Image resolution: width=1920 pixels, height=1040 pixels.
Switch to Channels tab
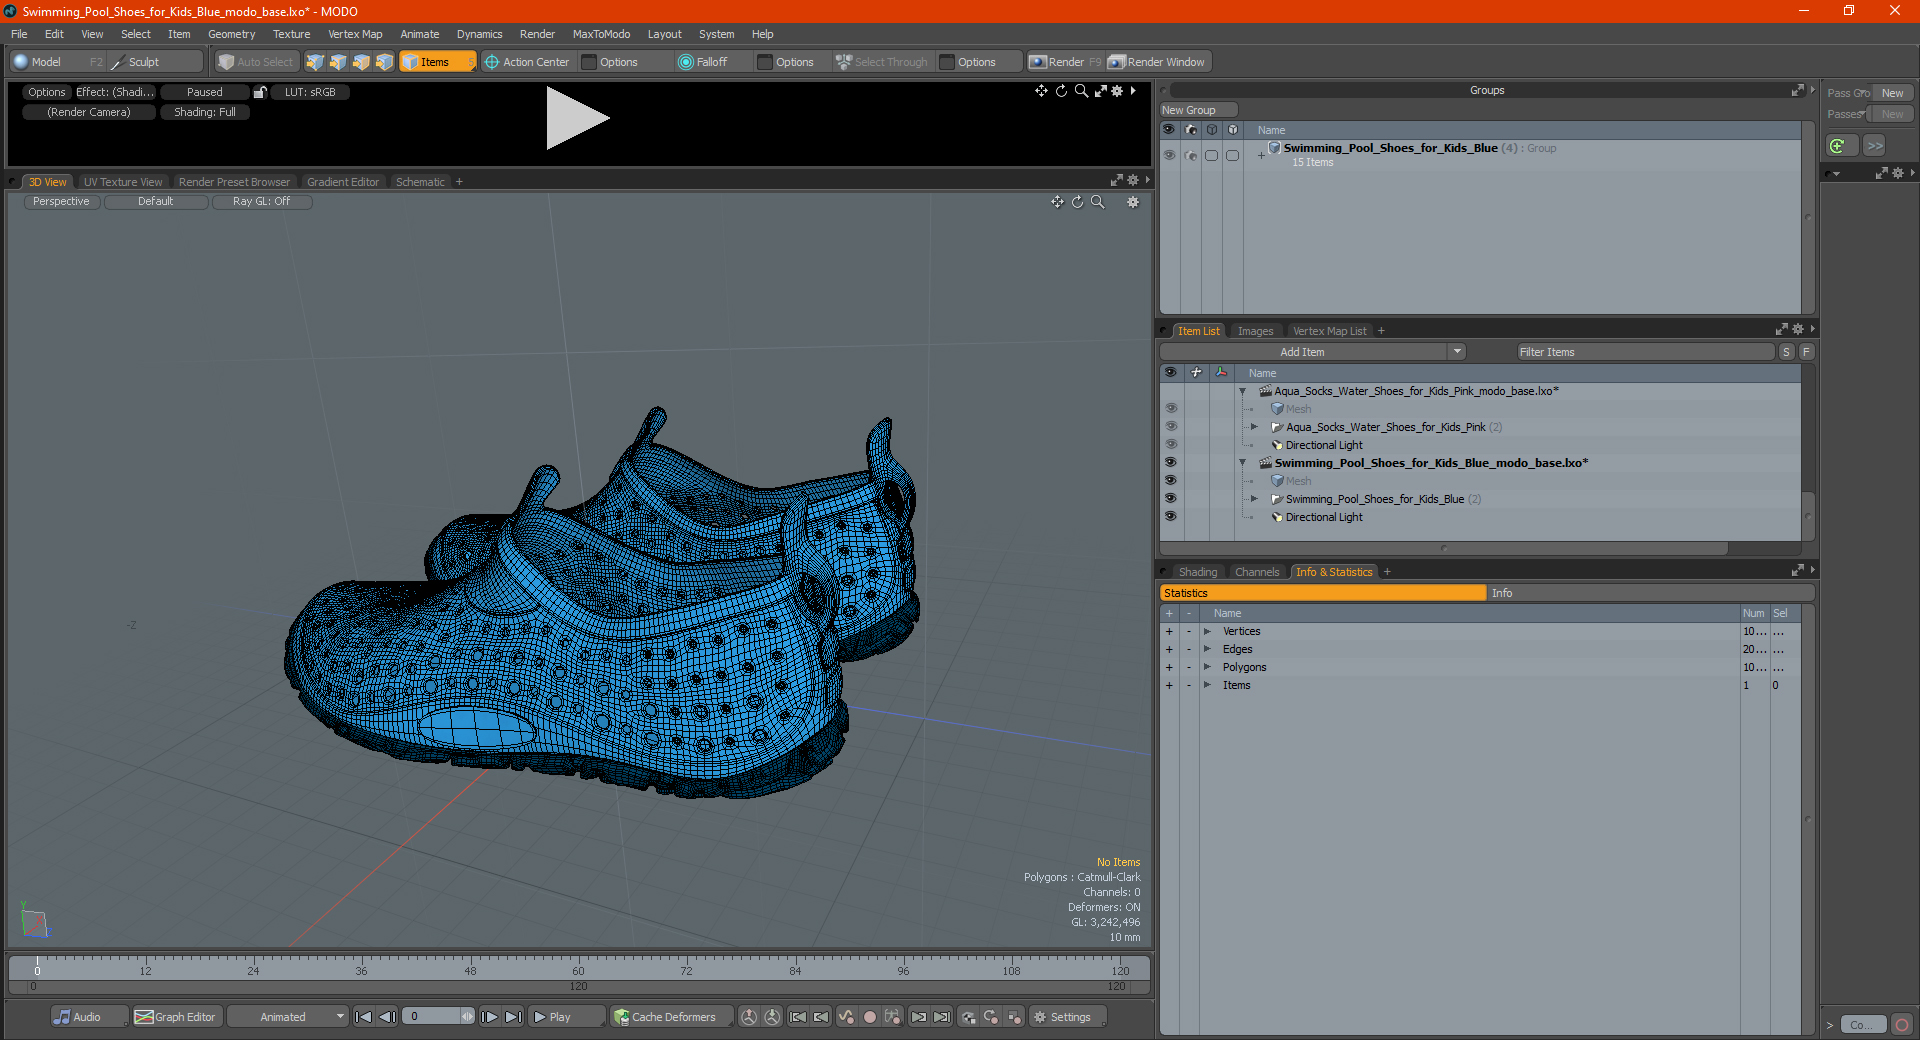point(1257,572)
